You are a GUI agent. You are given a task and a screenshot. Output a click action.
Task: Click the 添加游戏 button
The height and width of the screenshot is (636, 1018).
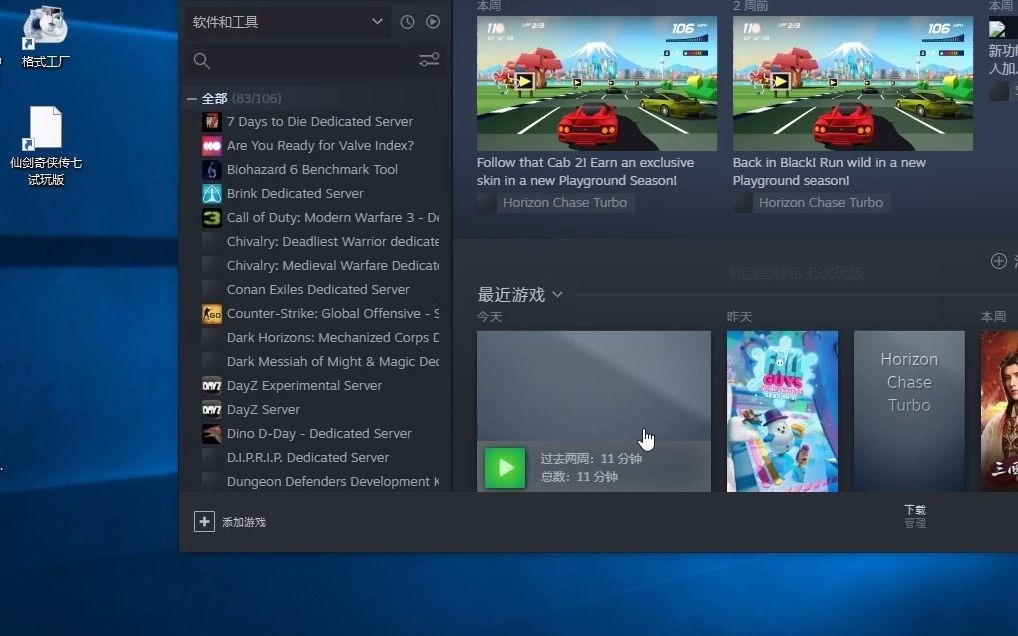(232, 521)
